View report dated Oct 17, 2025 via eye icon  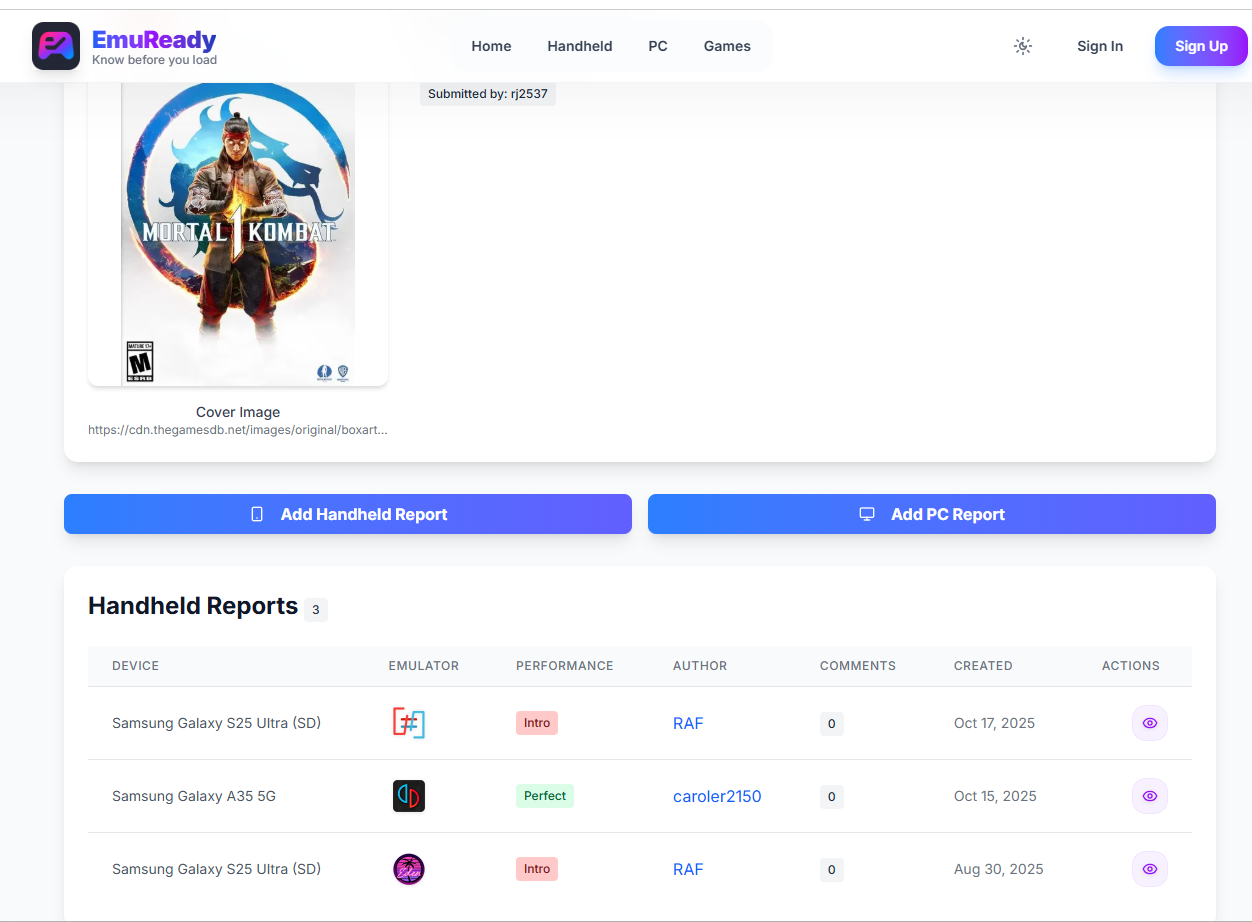1150,723
